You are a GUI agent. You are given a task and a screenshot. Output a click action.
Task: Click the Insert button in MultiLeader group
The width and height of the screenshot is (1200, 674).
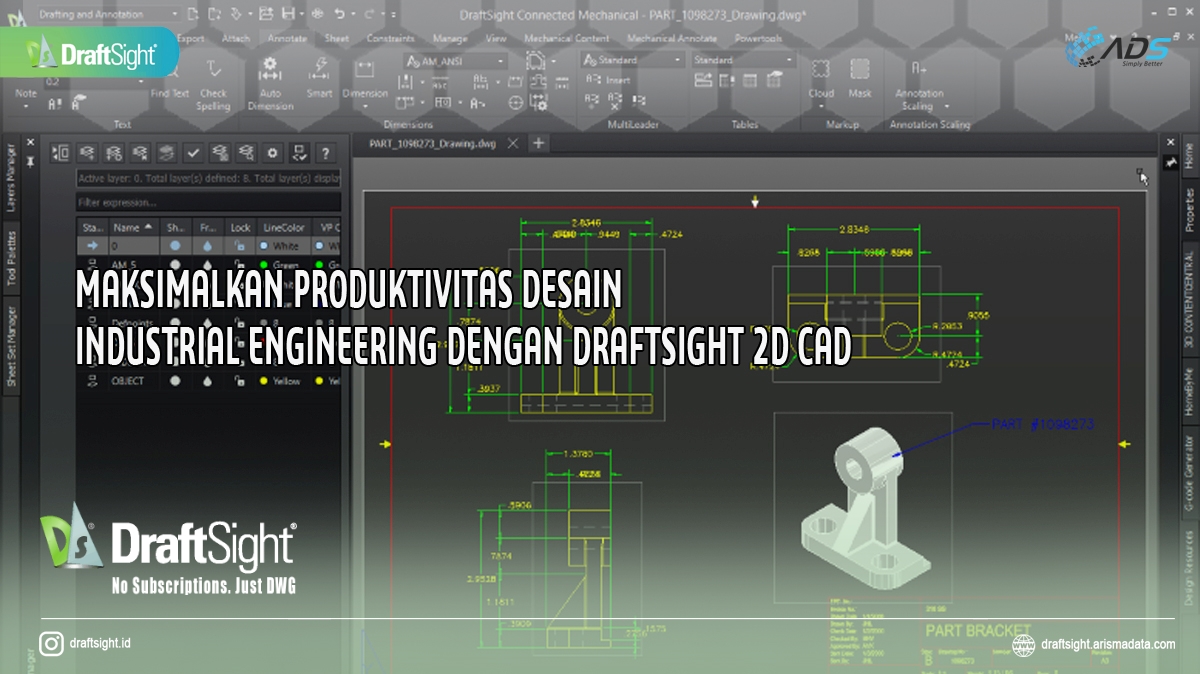click(x=609, y=80)
